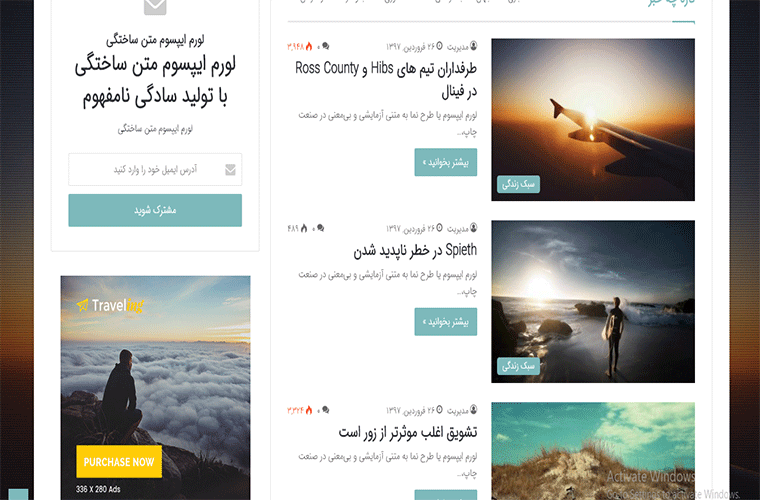The width and height of the screenshot is (760, 500).
Task: Click comments bubble icon on first article
Action: (x=325, y=47)
